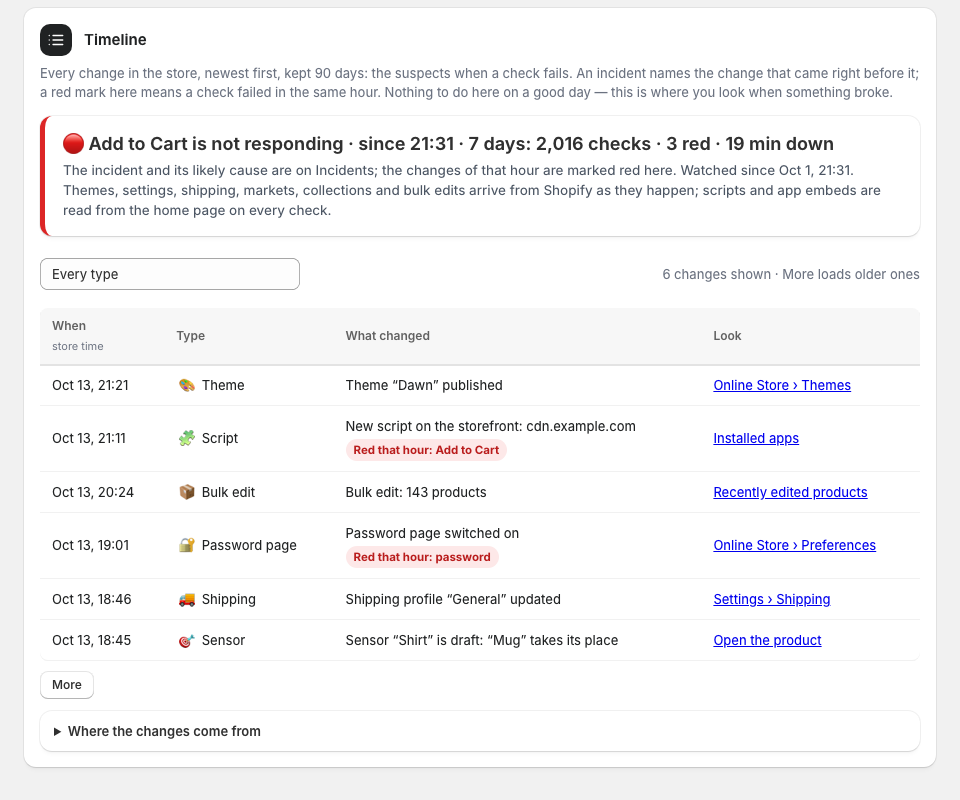This screenshot has width=960, height=800.
Task: Click the Type column header
Action: click(x=190, y=335)
